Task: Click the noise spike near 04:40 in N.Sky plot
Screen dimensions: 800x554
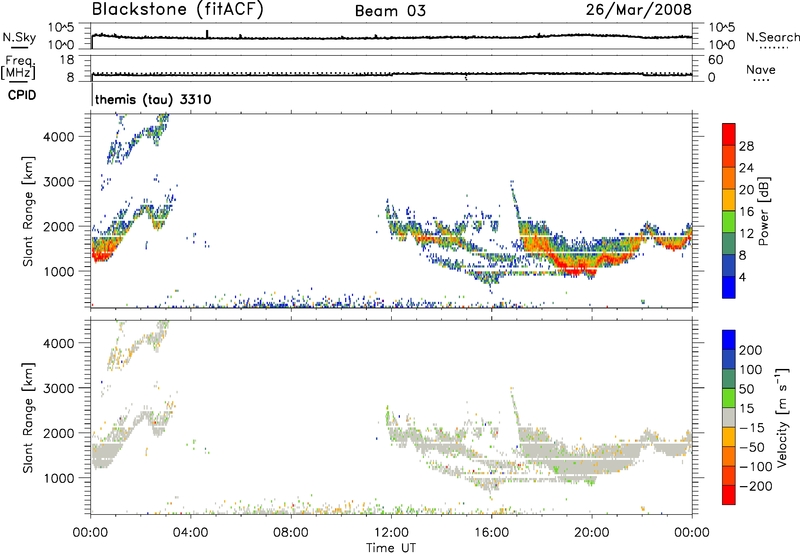Action: point(207,34)
